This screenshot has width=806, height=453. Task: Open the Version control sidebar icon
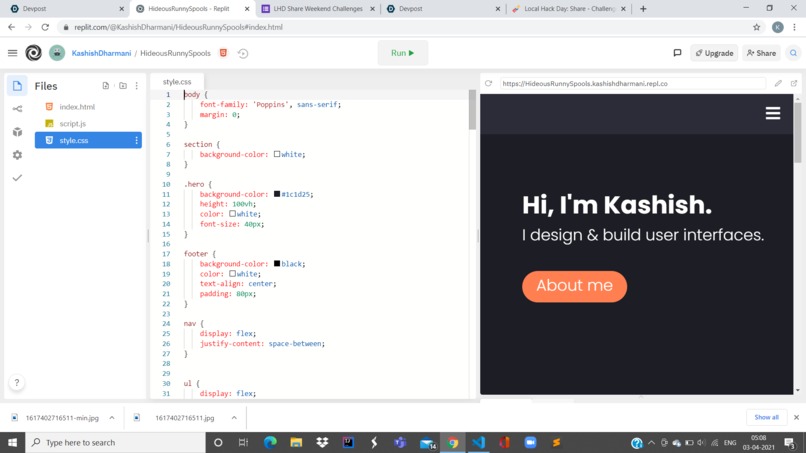pos(17,108)
